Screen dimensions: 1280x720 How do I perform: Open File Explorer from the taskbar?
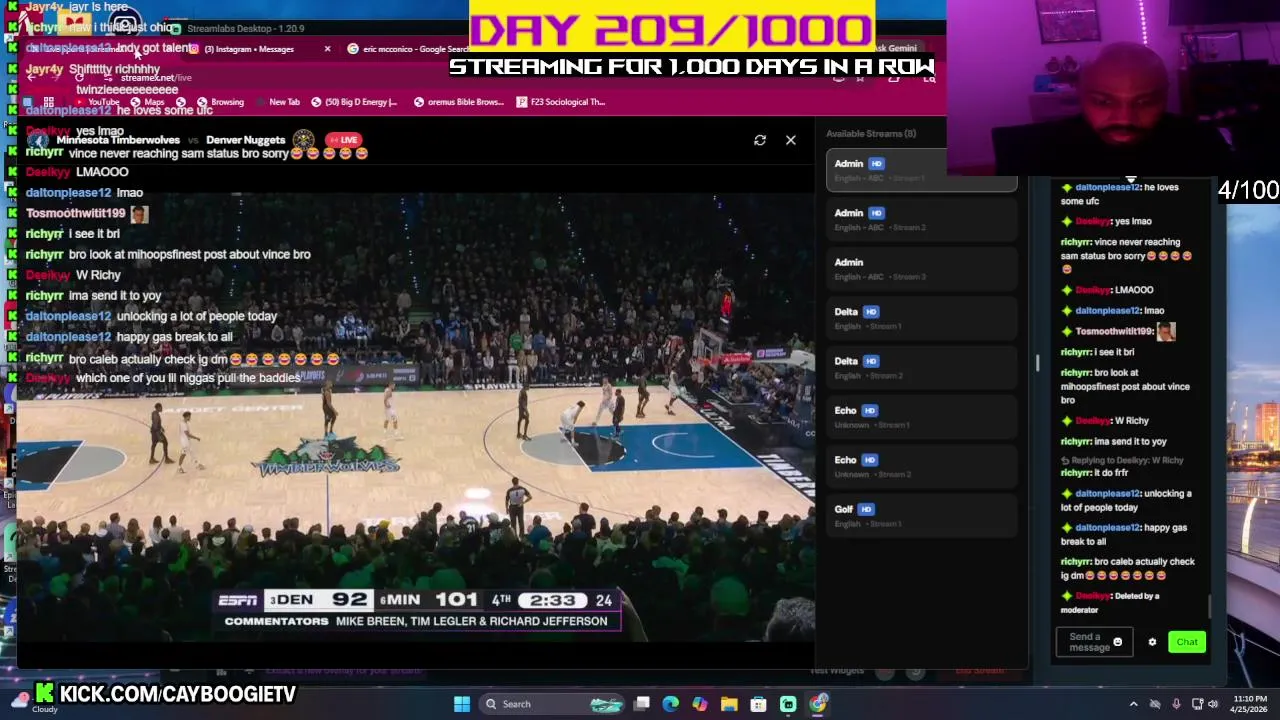click(x=729, y=704)
